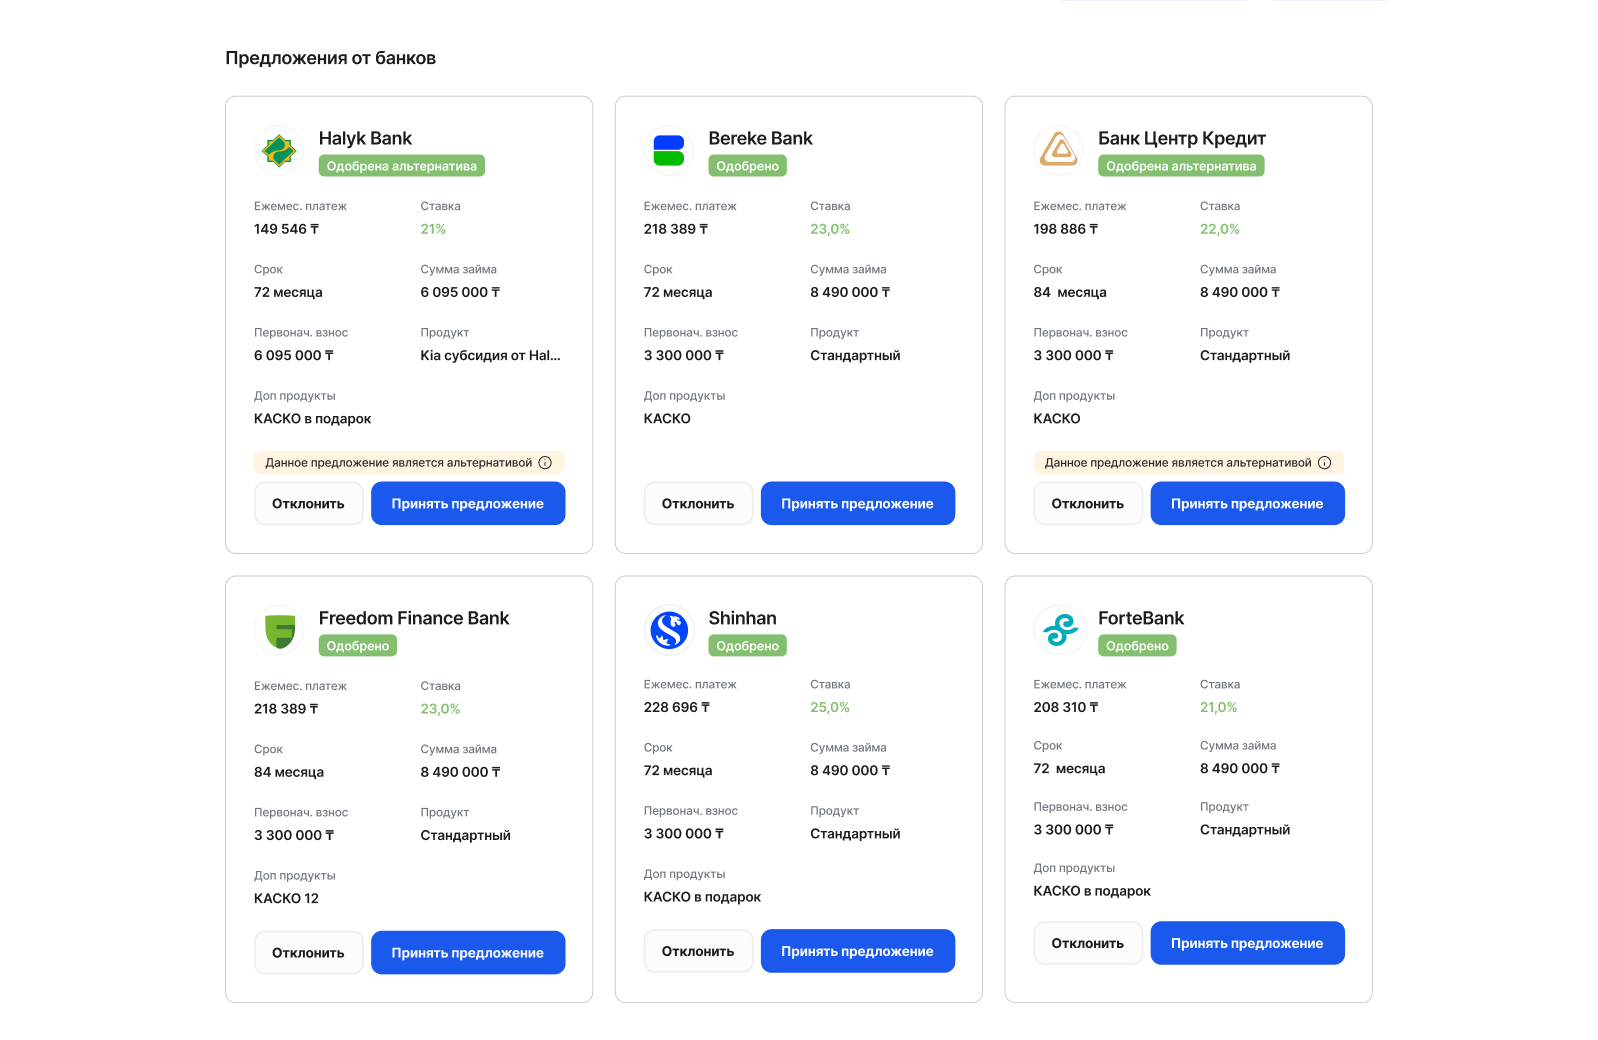Decline the Bereke Bank offer
Image resolution: width=1598 pixels, height=1040 pixels.
pyautogui.click(x=697, y=504)
